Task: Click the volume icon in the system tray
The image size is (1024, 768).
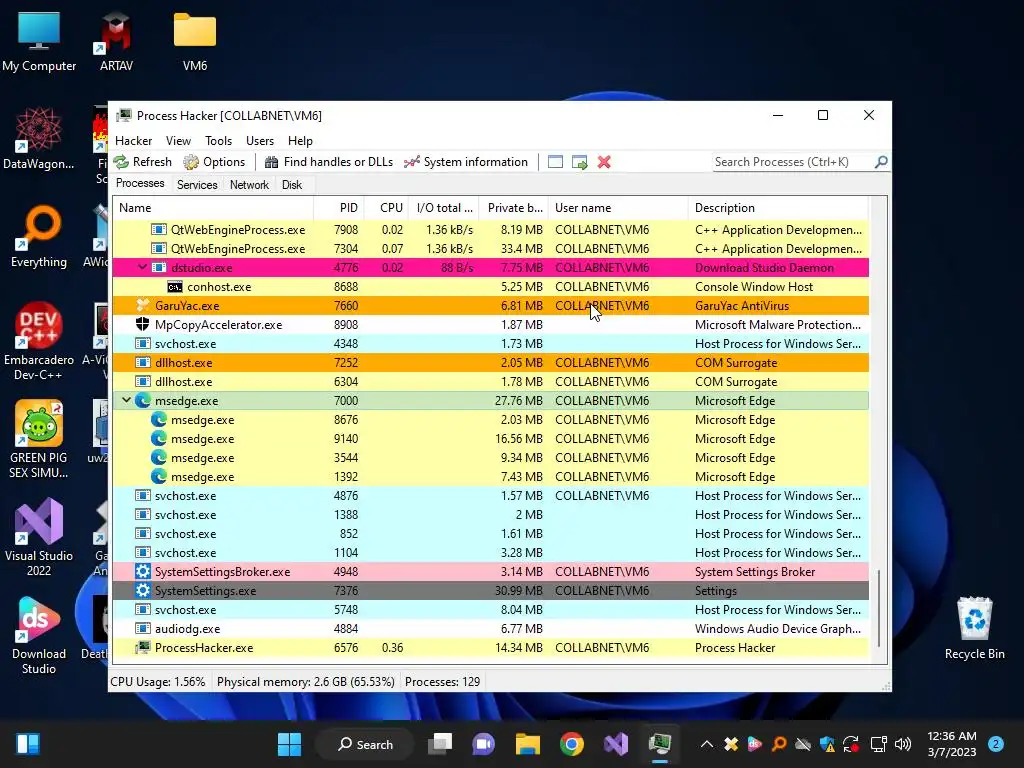Action: coord(903,744)
